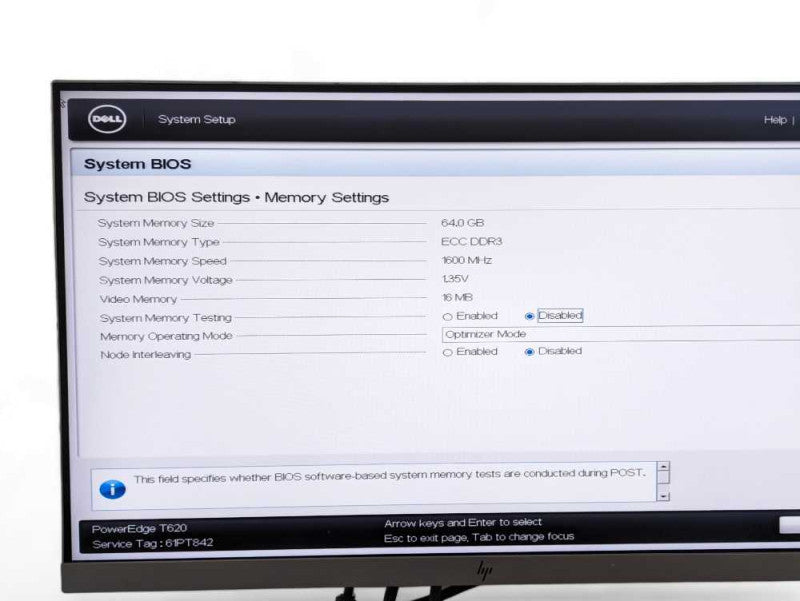Viewport: 800px width, 601px height.
Task: Select the Node Interleaving label
Action: [x=145, y=355]
